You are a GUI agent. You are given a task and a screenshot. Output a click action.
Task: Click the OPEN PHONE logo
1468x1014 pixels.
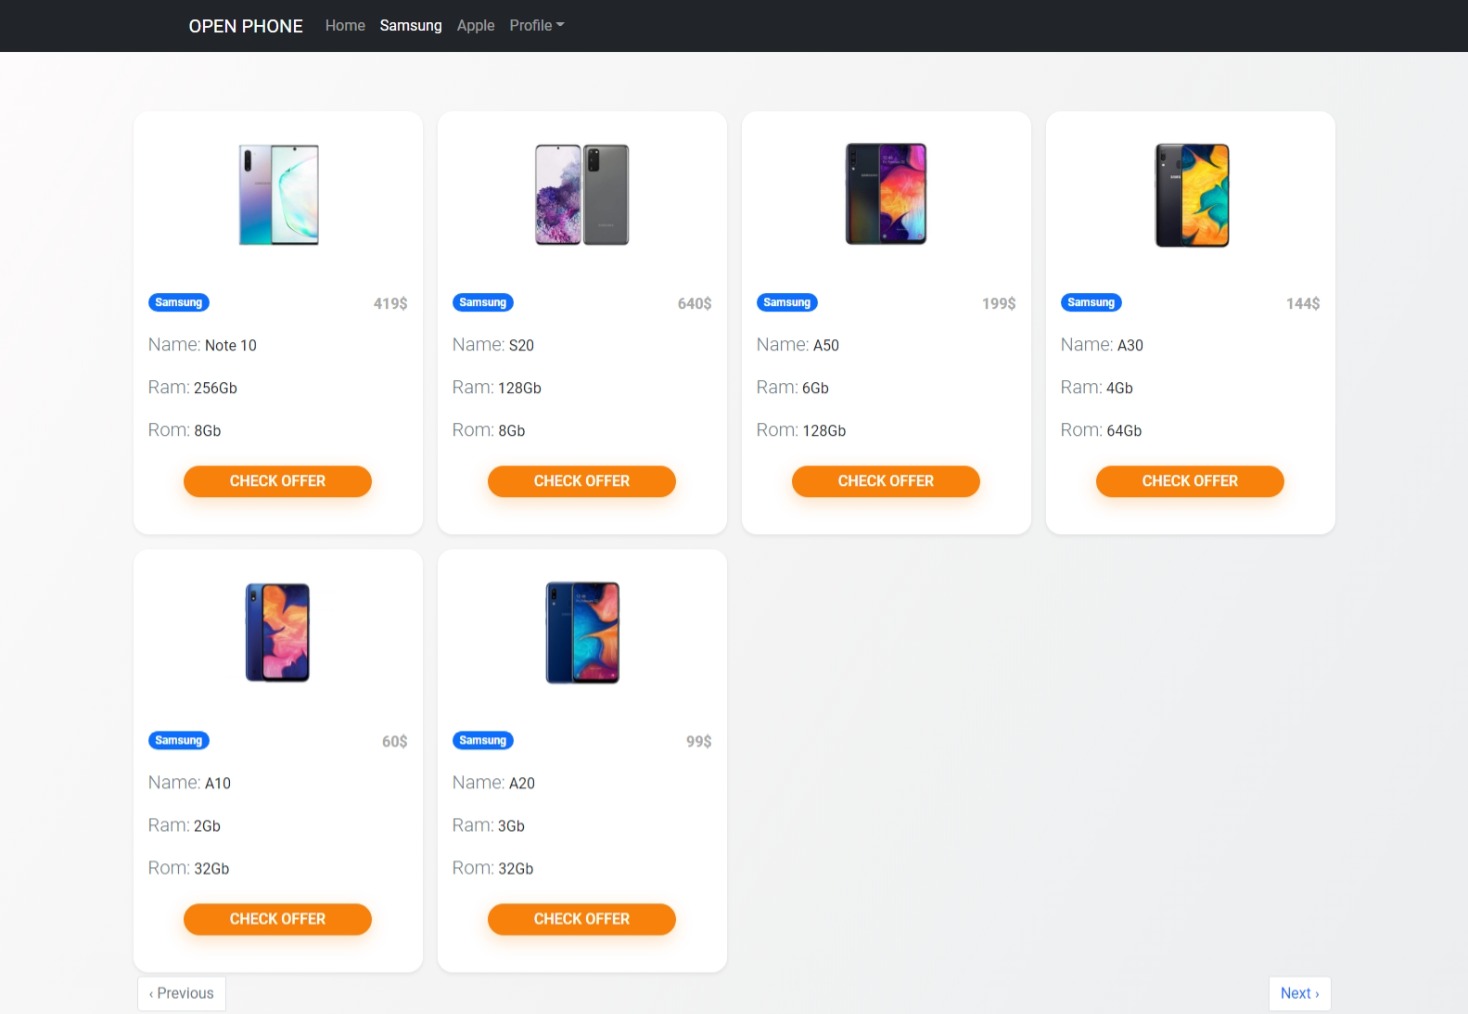pos(245,25)
